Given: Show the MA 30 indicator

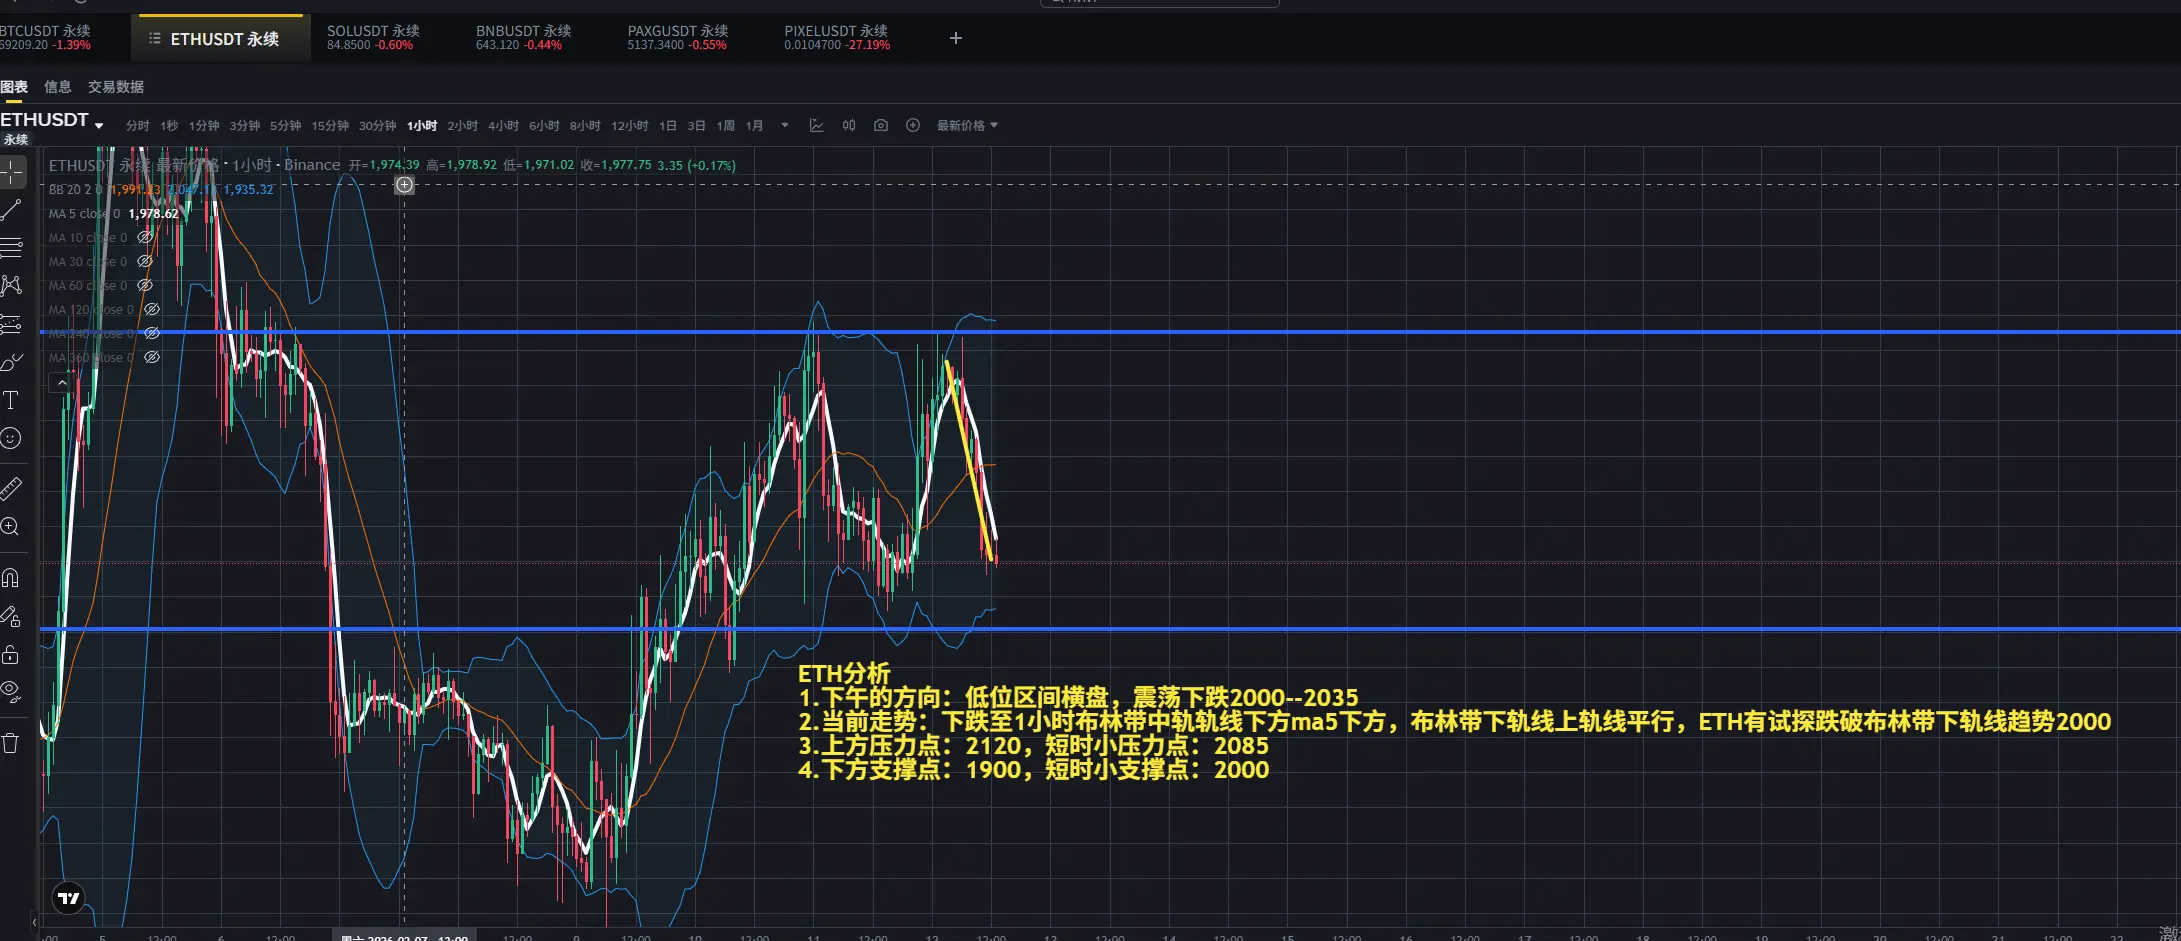Looking at the screenshot, I should point(145,261).
